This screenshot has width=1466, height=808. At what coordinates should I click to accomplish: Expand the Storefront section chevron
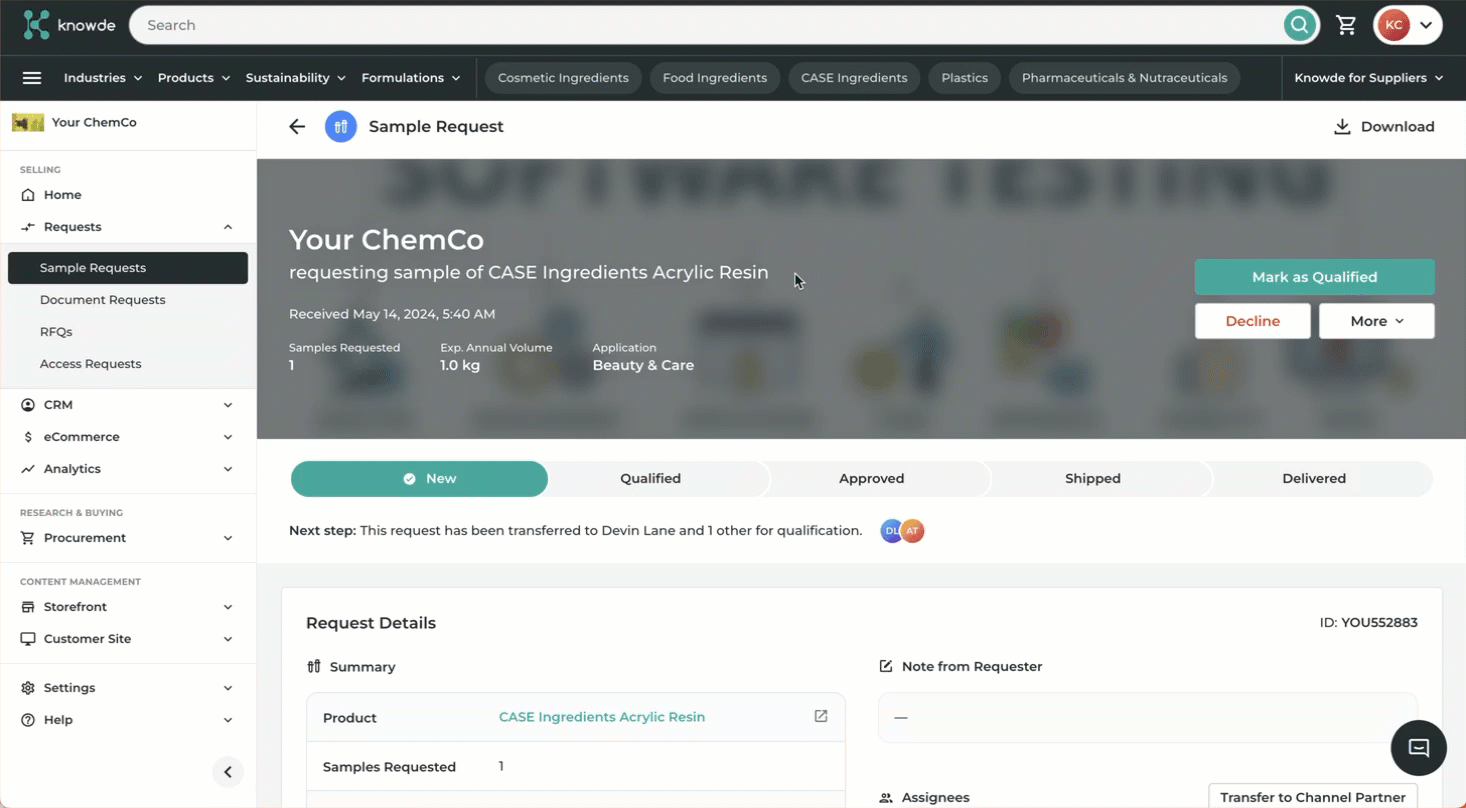click(228, 607)
